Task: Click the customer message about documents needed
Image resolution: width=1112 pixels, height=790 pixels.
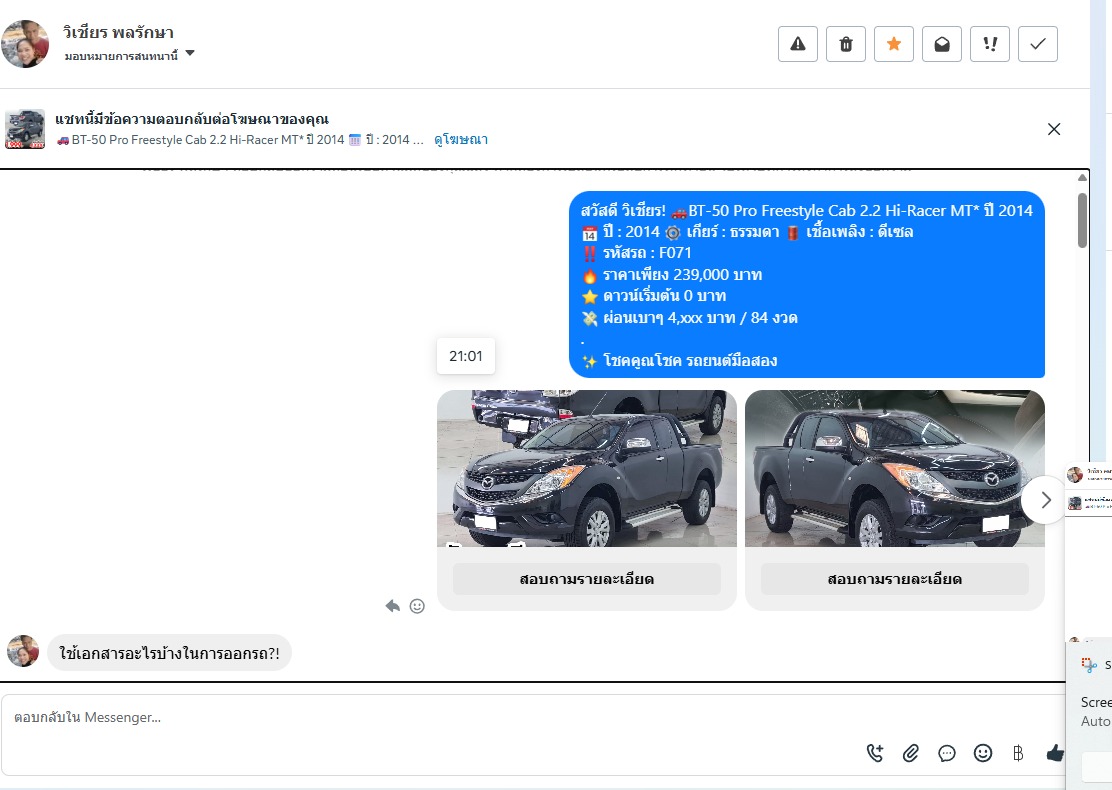Action: coord(169,652)
